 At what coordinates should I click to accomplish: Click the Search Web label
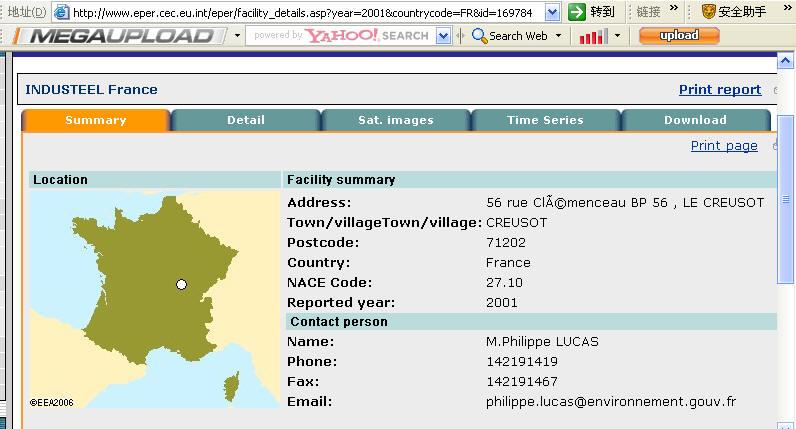coord(518,36)
